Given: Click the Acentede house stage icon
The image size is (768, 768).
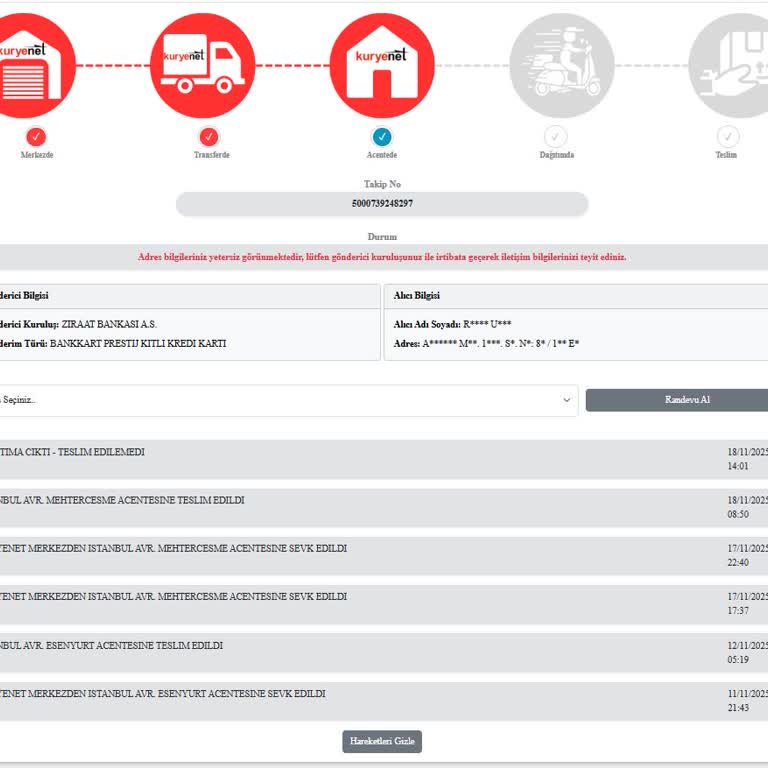Looking at the screenshot, I should [382, 66].
